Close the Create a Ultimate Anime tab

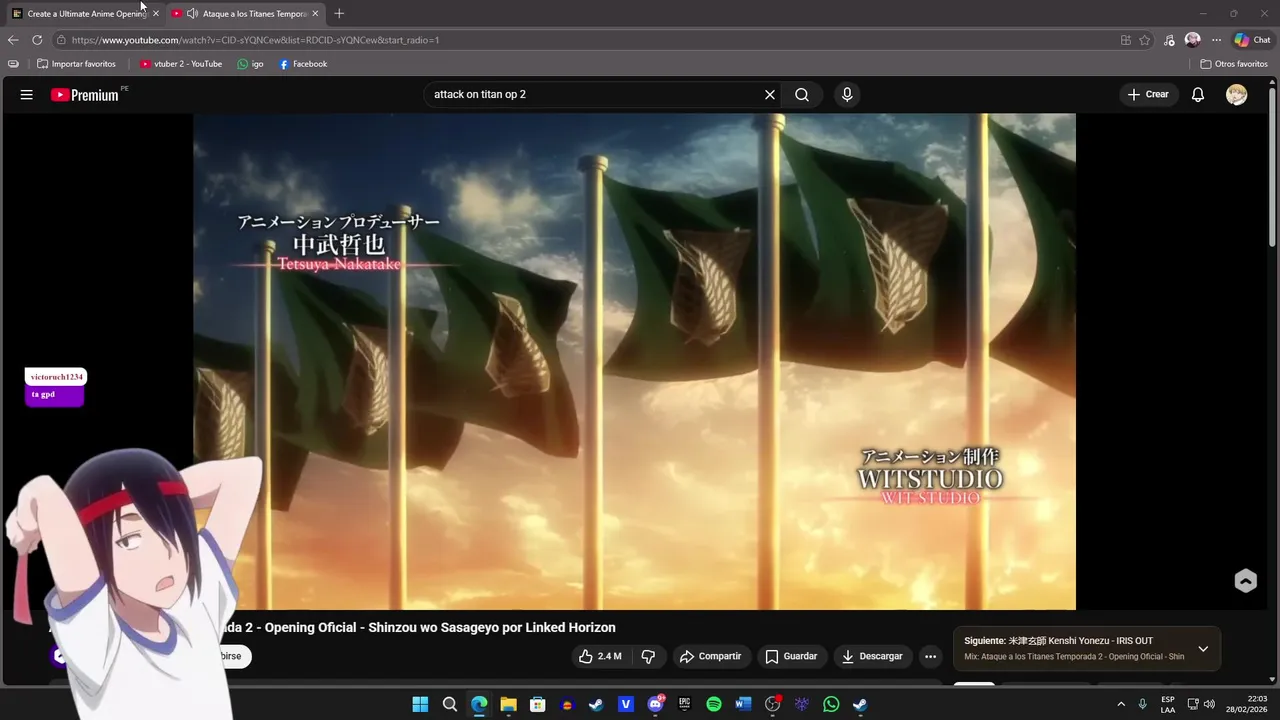coord(155,13)
